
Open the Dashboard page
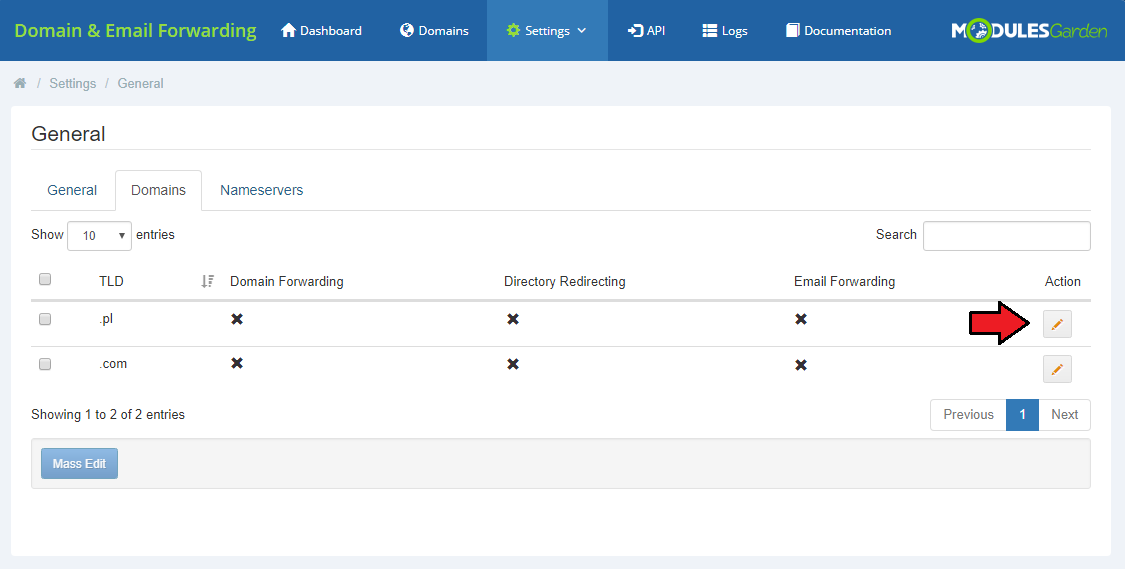click(x=321, y=31)
